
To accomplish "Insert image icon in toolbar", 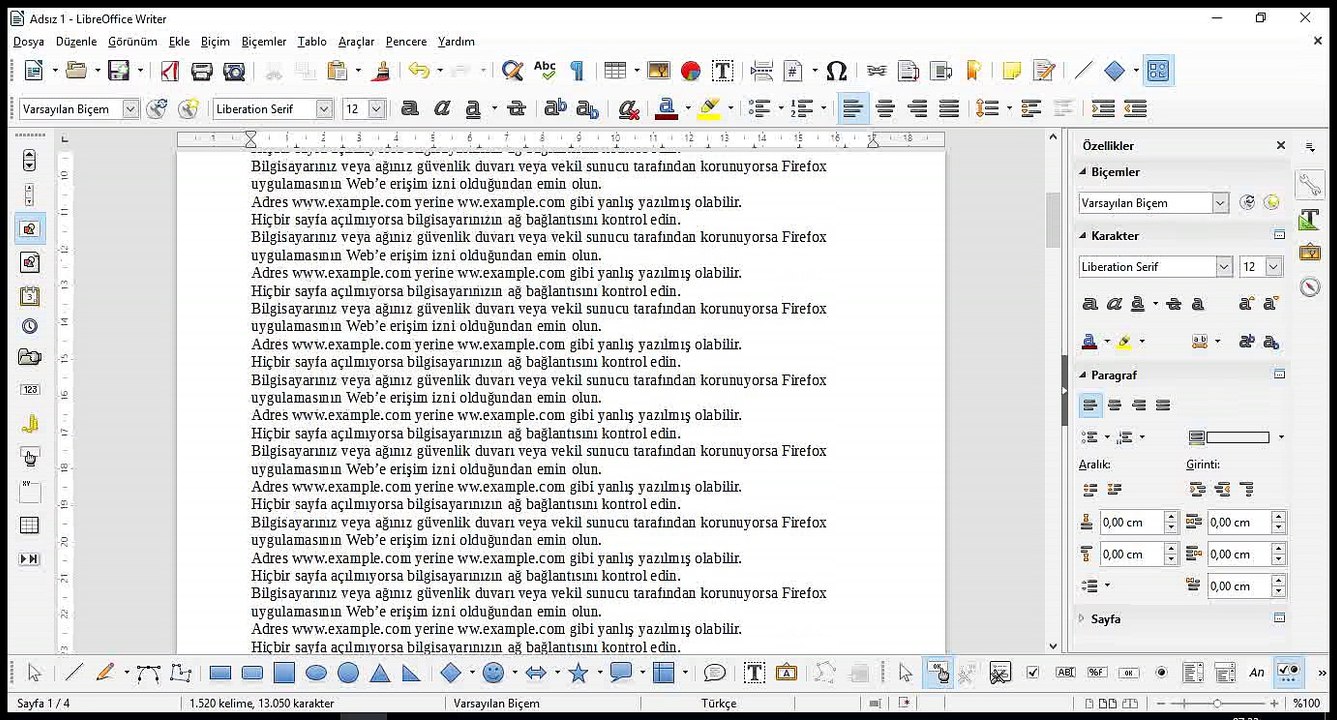I will tap(658, 71).
